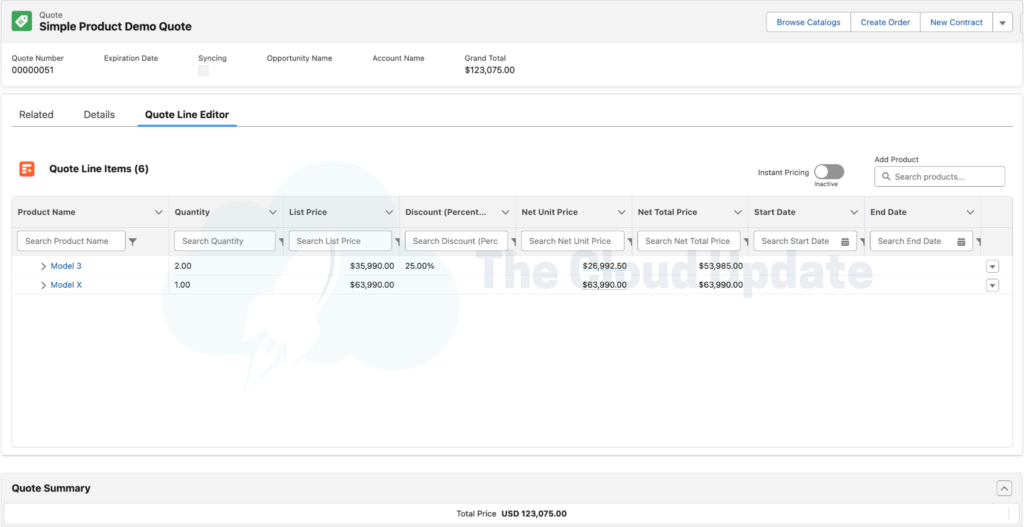Toggle the Instant Pricing switch
Screen dimensions: 1024x527
click(829, 172)
